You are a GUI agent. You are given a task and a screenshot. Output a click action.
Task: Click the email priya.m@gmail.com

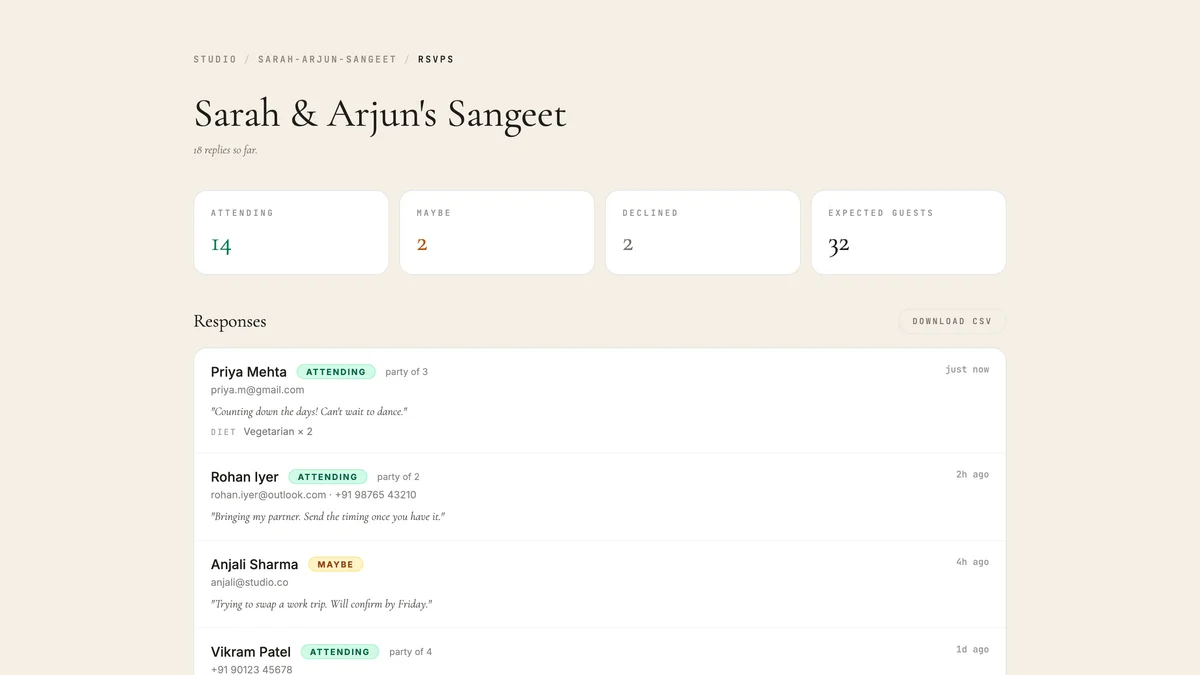(x=258, y=390)
